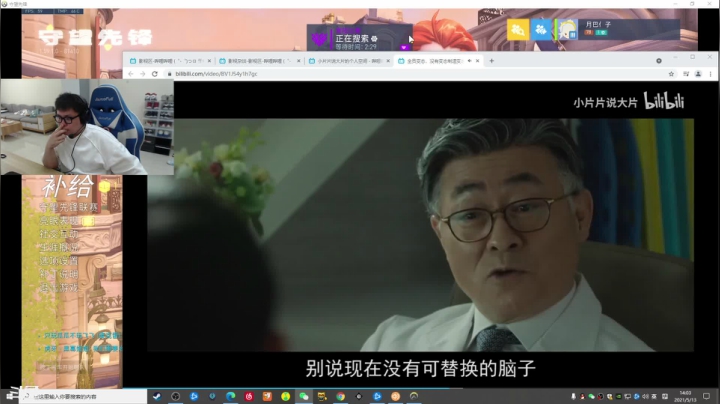Viewport: 720px width, 404px height.
Task: Close the first browser tab
Action: [x=209, y=61]
